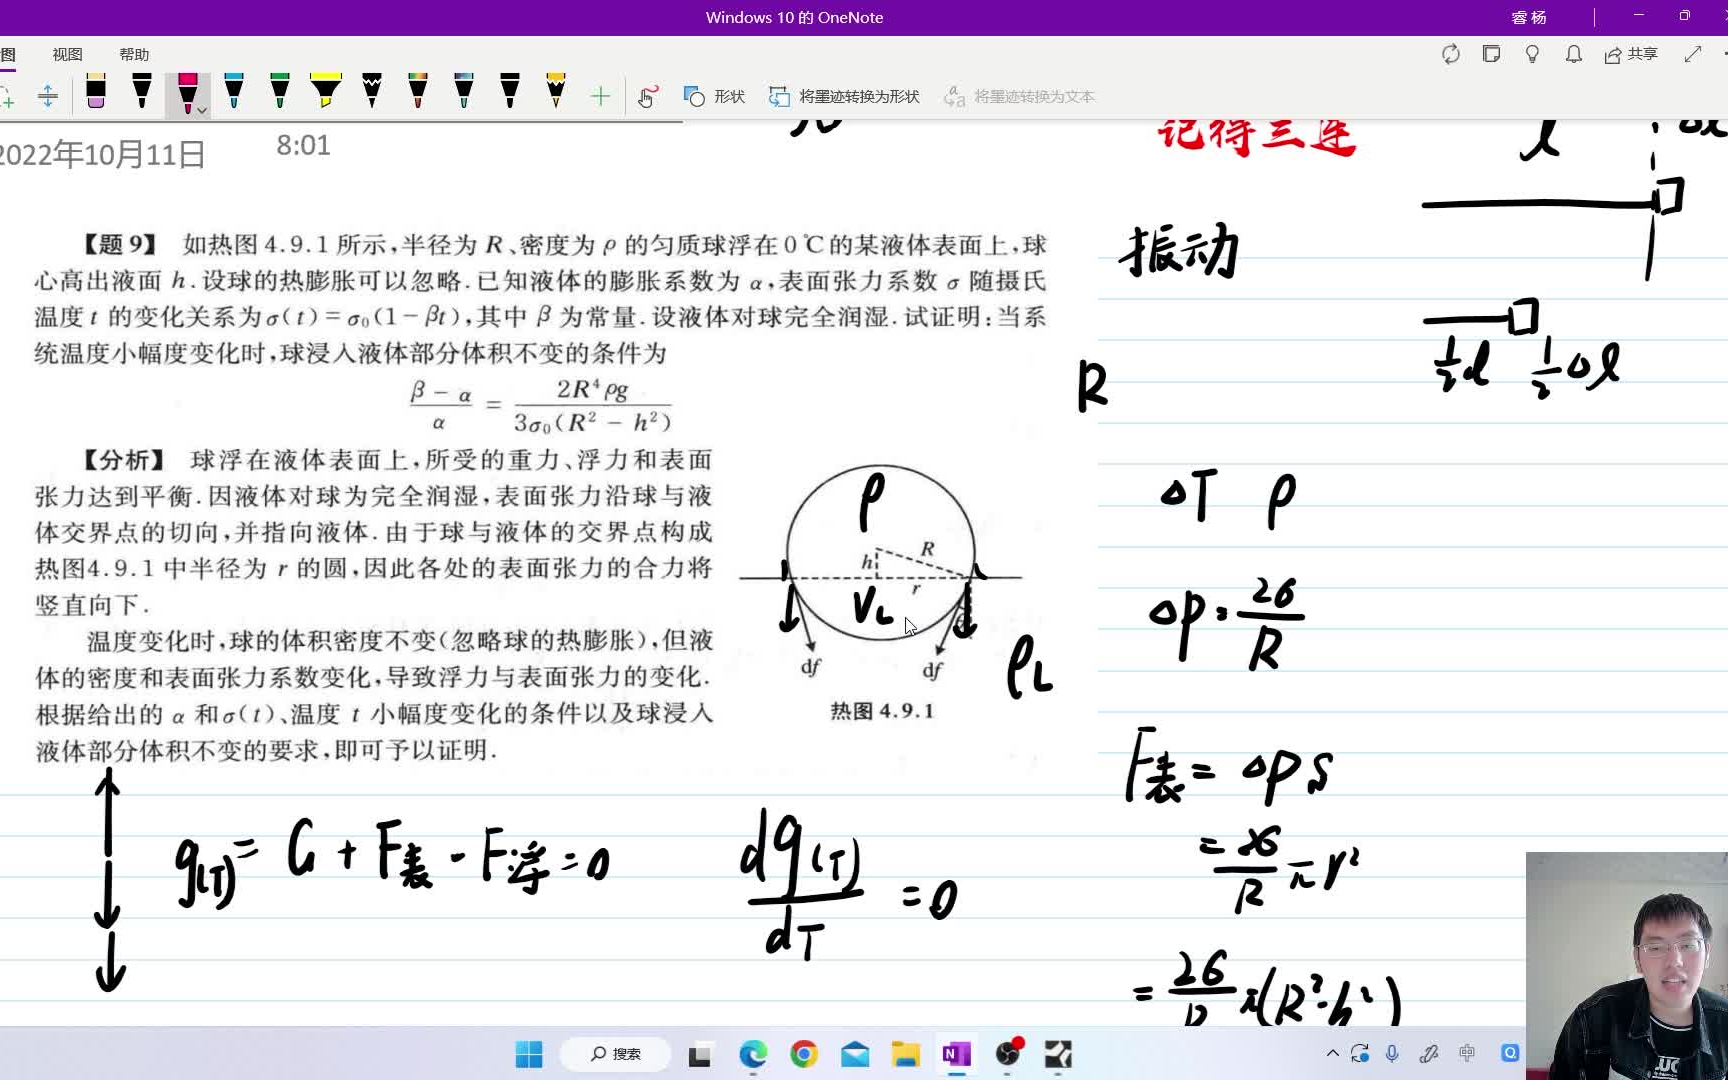
Task: Click the 【分析】 analysis heading
Action: pos(125,460)
